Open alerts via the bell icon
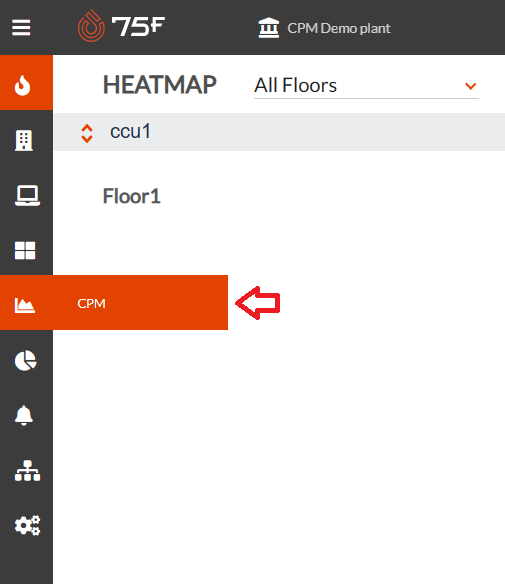 coord(24,415)
